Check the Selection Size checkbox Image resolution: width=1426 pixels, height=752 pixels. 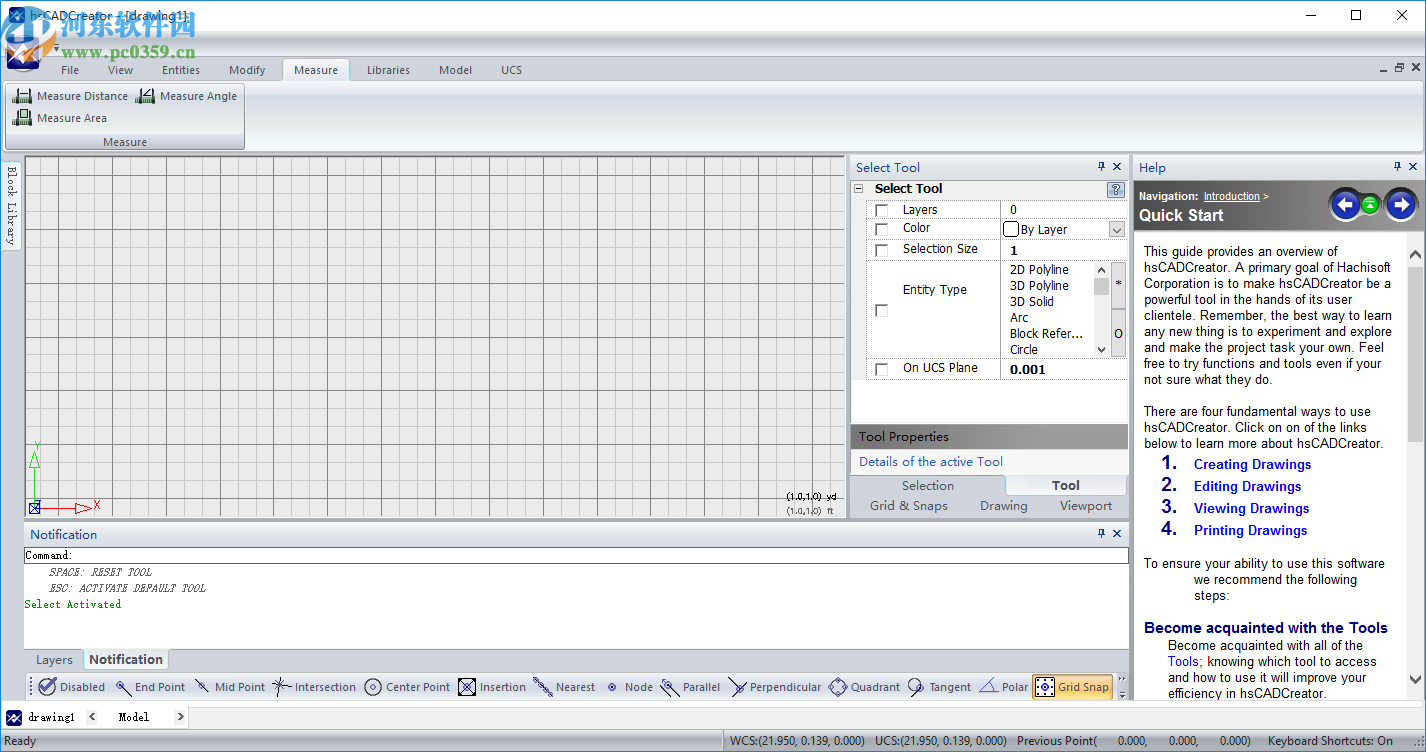tap(881, 250)
